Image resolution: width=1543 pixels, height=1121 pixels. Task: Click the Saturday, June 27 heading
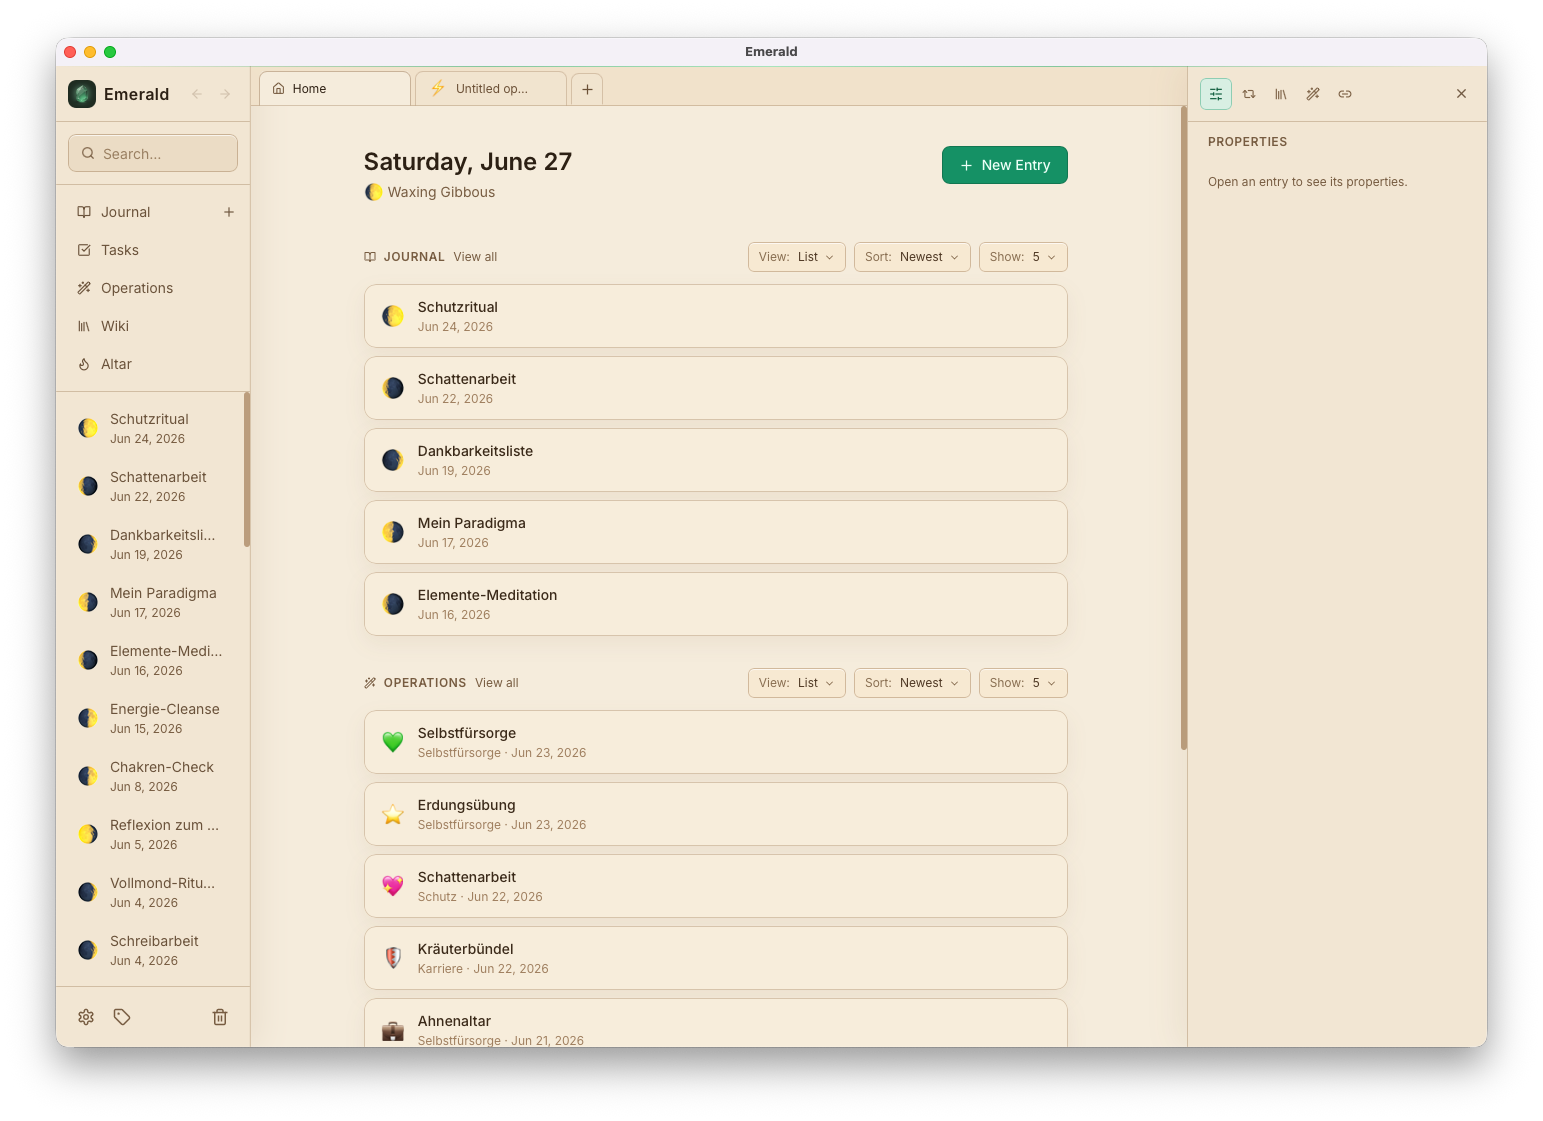click(468, 162)
